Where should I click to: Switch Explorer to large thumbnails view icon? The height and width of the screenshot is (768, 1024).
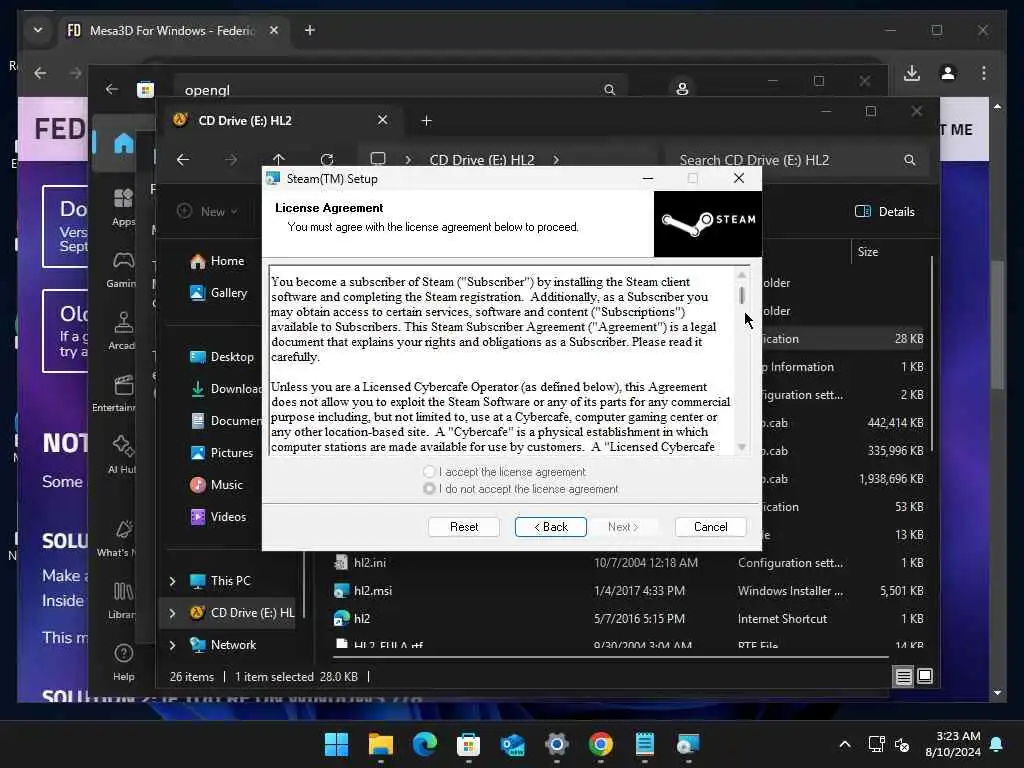pos(925,677)
